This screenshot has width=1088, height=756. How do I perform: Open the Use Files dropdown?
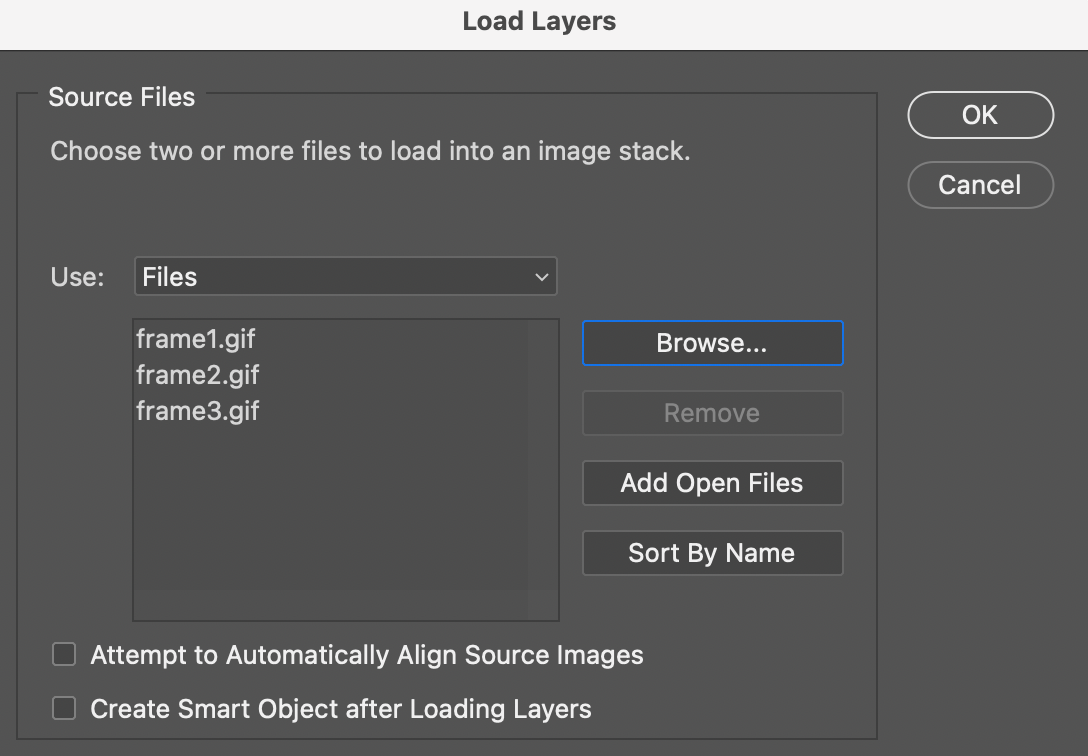[345, 277]
